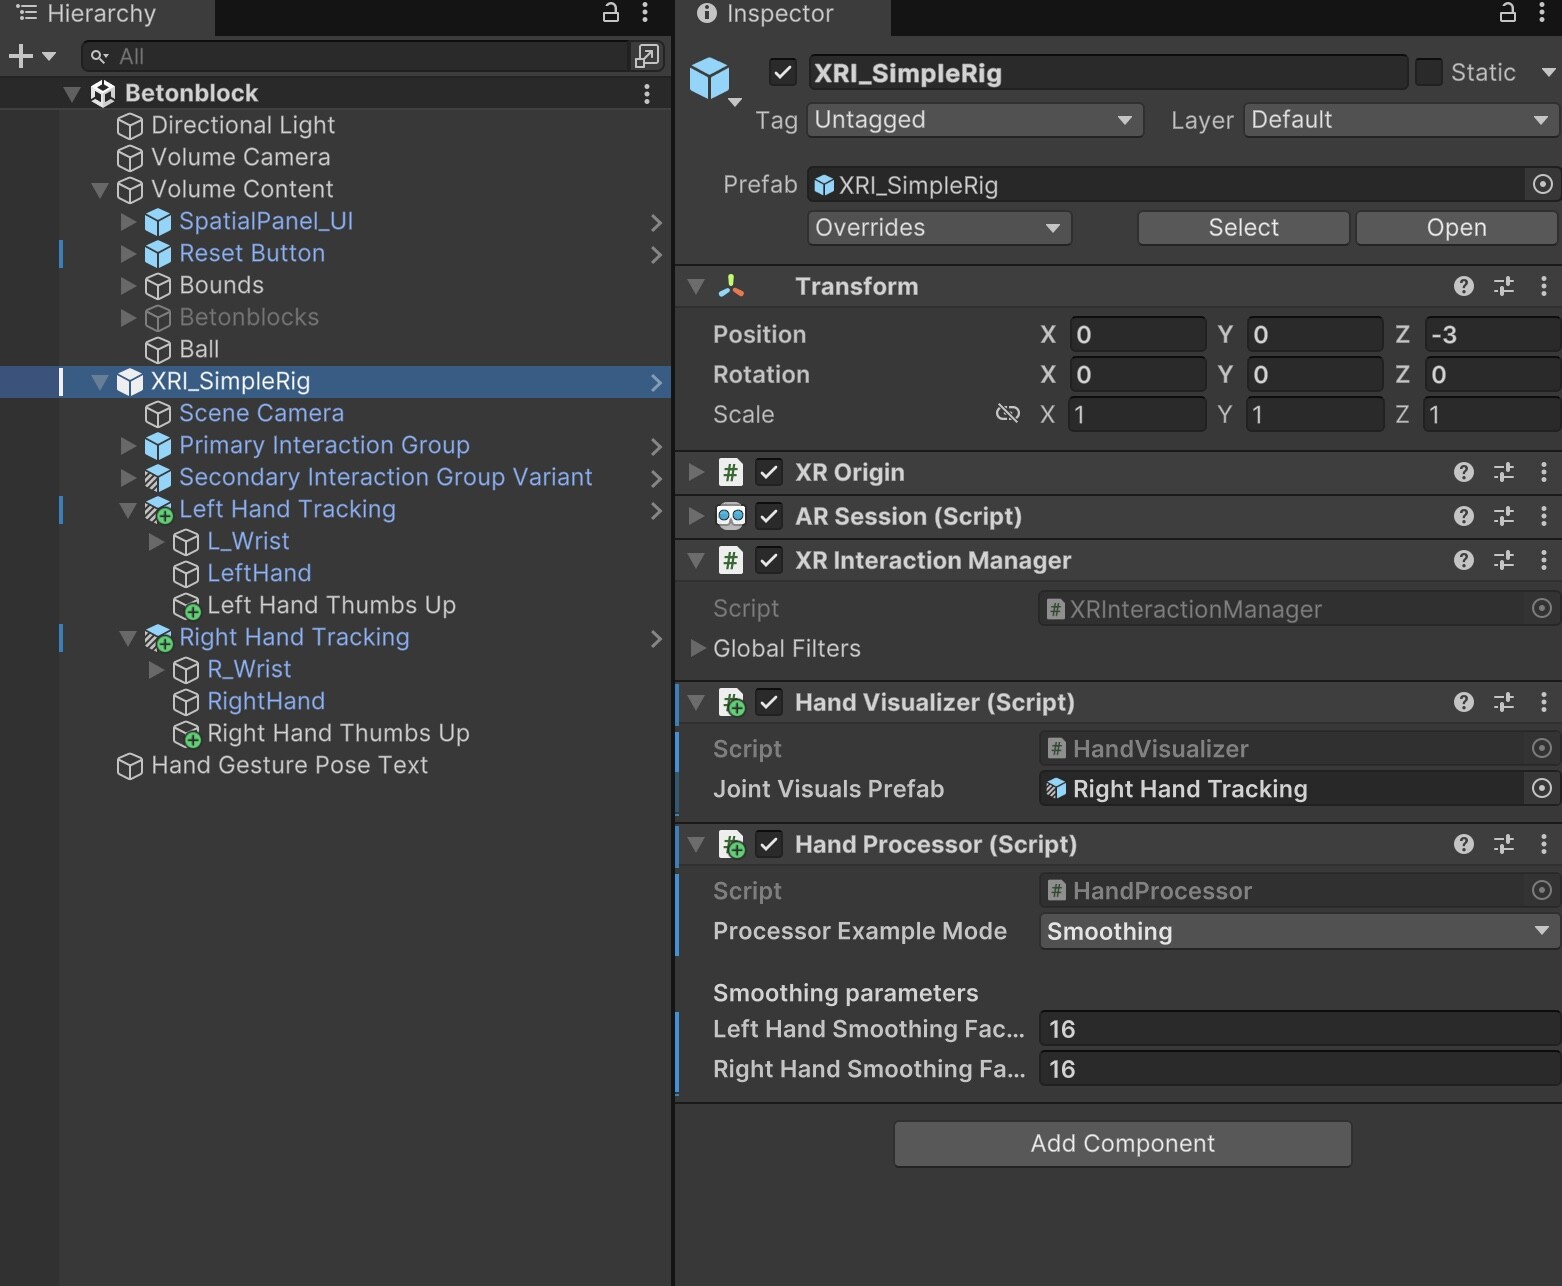Open Transform presets via sliders icon
The width and height of the screenshot is (1562, 1286).
1504,286
